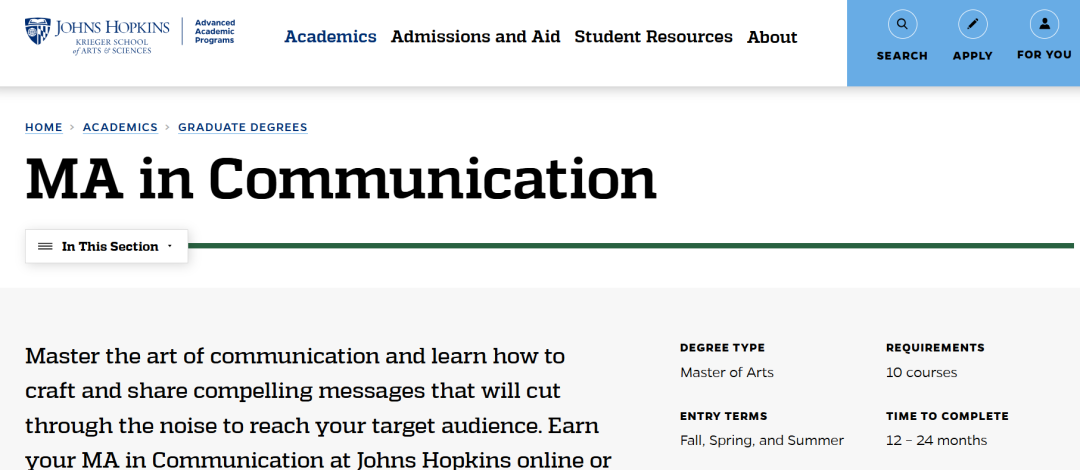This screenshot has width=1080, height=470.
Task: Open the search magnifier icon
Action: [902, 24]
